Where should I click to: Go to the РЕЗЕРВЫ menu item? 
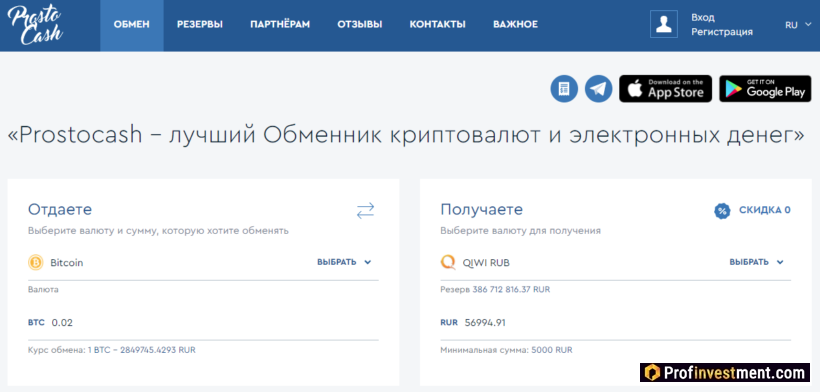(x=200, y=25)
